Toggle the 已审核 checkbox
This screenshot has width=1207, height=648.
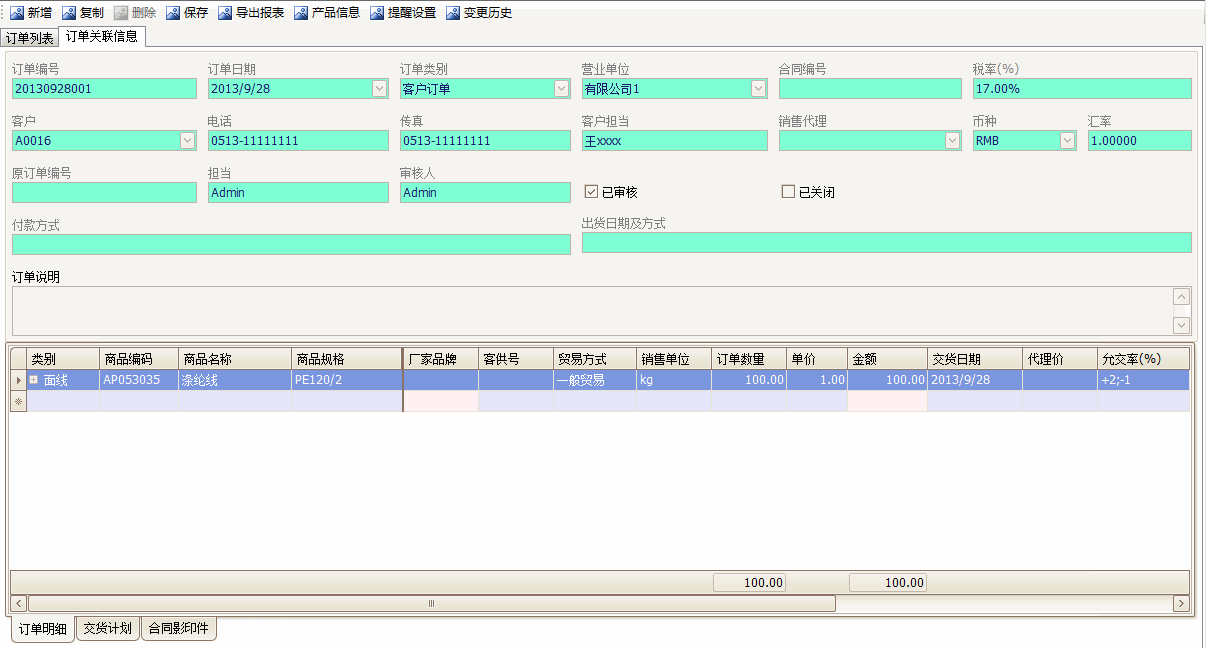point(591,192)
